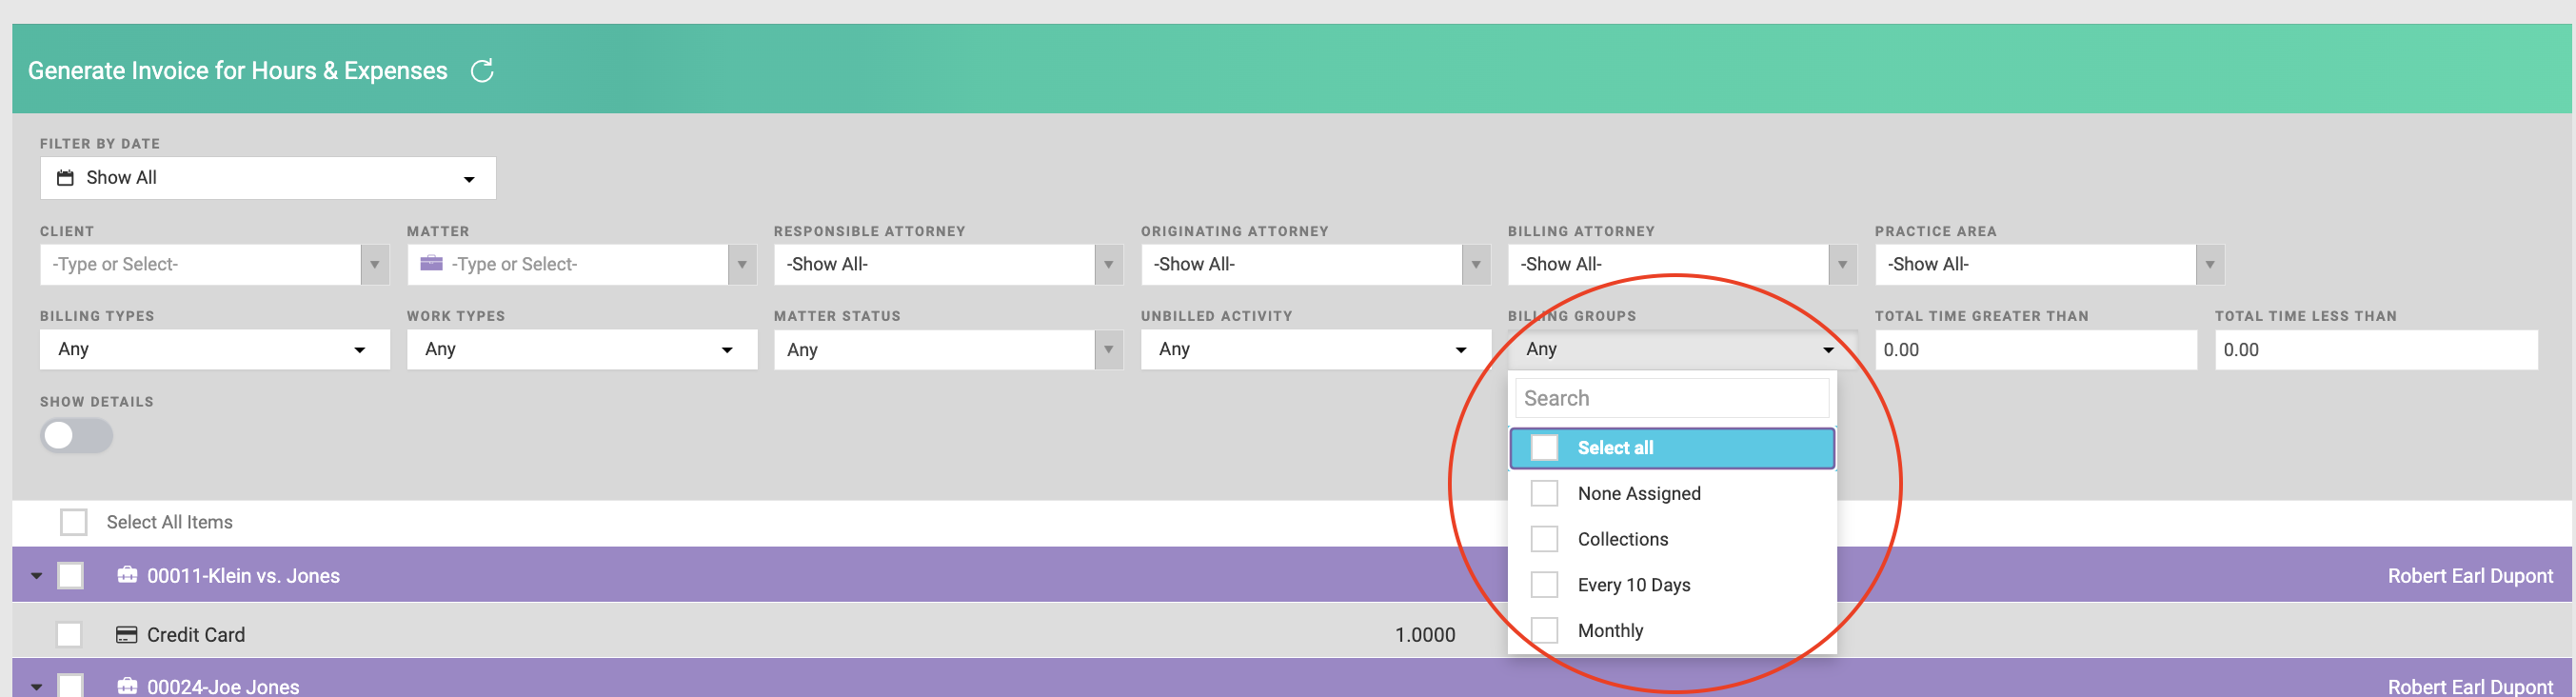The width and height of the screenshot is (2576, 697).
Task: Click the calendar icon in Filter By Date
Action: tap(65, 178)
